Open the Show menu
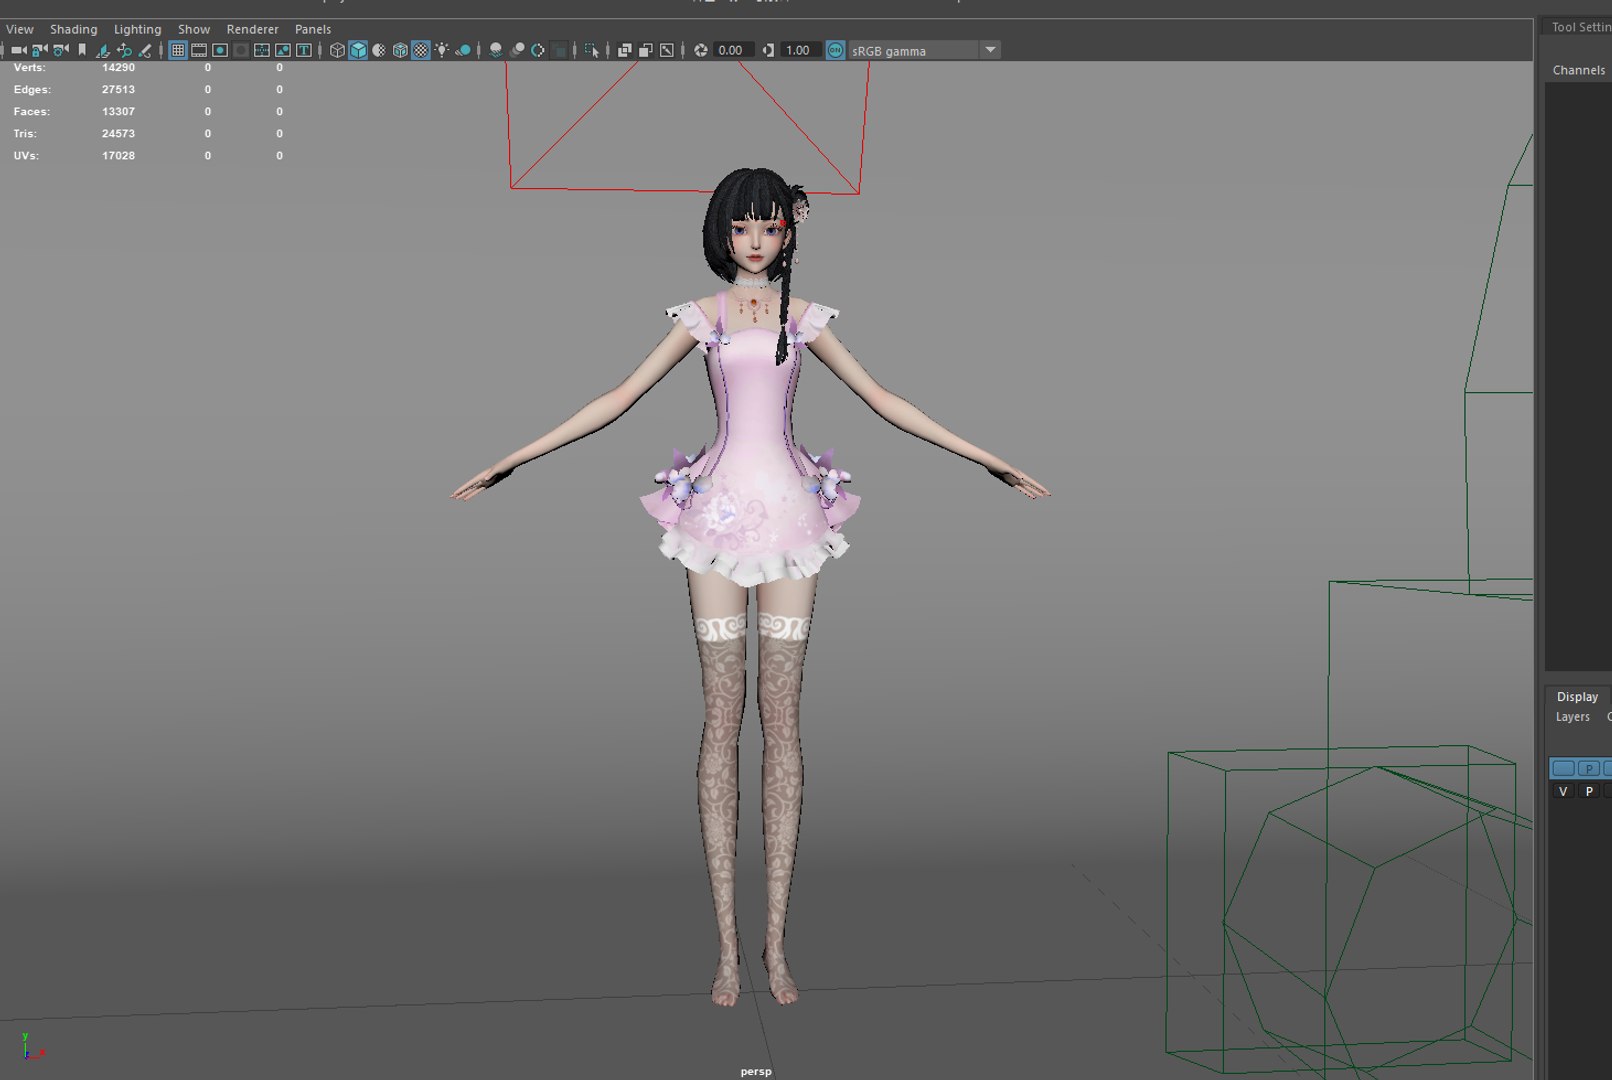This screenshot has height=1080, width=1612. point(194,29)
